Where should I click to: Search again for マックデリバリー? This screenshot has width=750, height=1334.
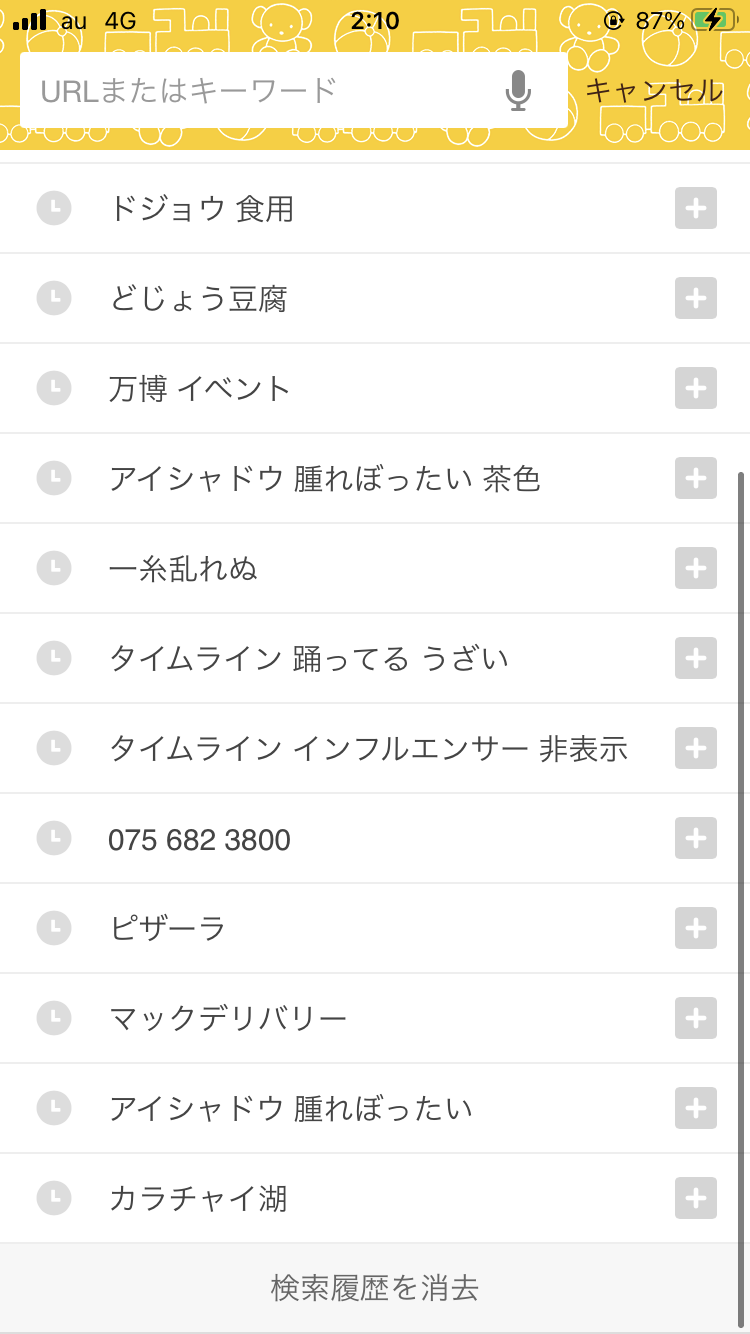click(x=228, y=1018)
